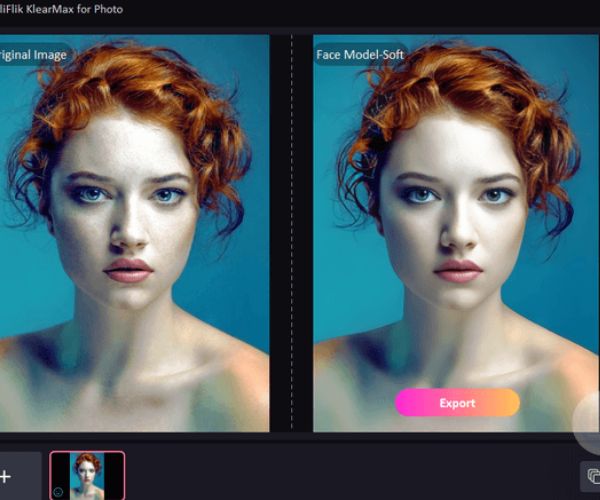Click the pink Export button
The height and width of the screenshot is (500, 600).
tap(457, 403)
